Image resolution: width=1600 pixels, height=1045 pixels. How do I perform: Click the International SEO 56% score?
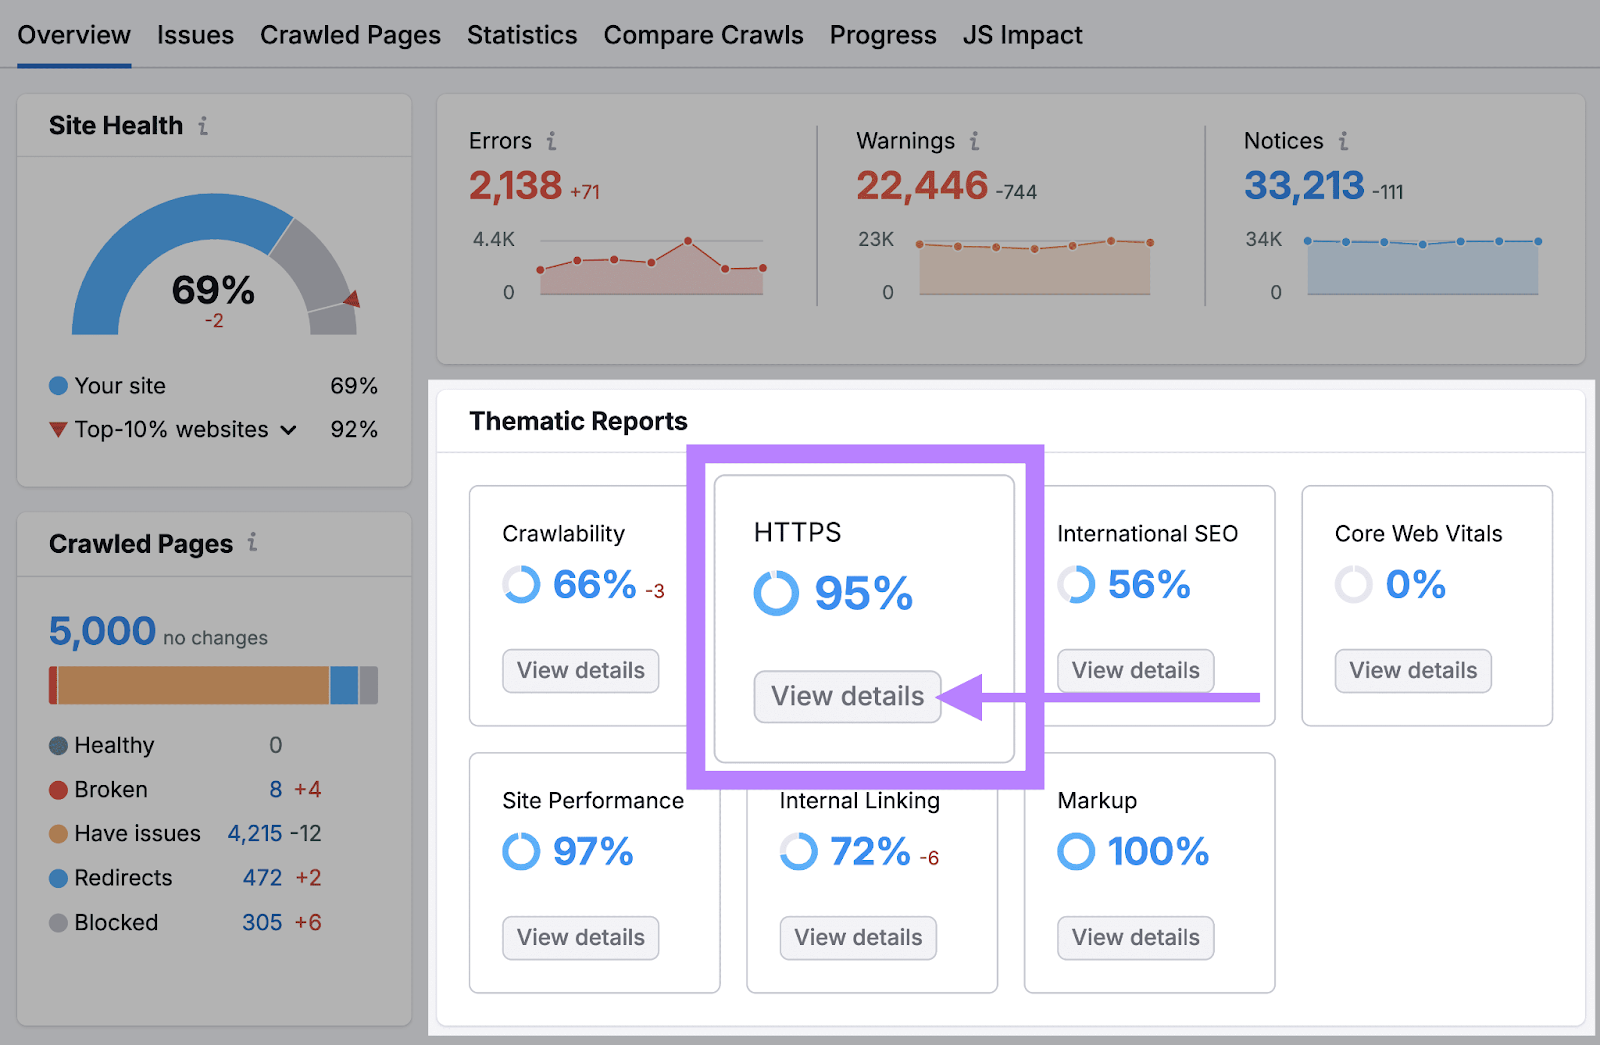tap(1149, 585)
